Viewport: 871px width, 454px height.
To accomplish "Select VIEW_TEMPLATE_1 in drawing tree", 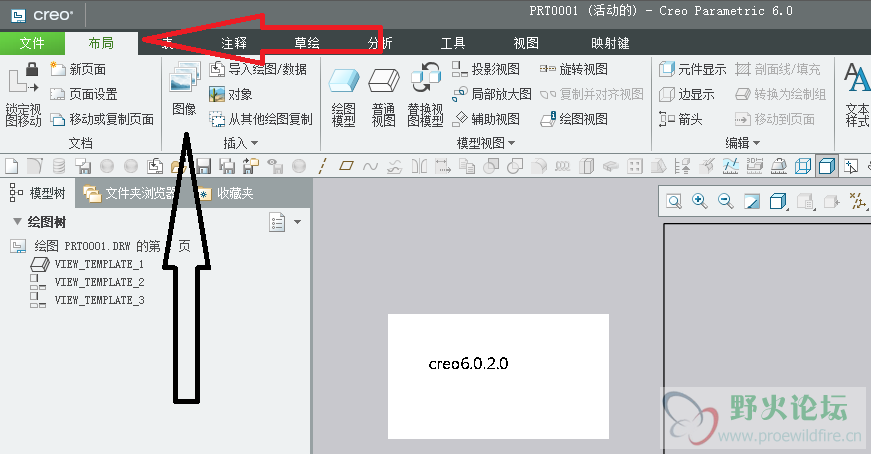I will pyautogui.click(x=88, y=264).
